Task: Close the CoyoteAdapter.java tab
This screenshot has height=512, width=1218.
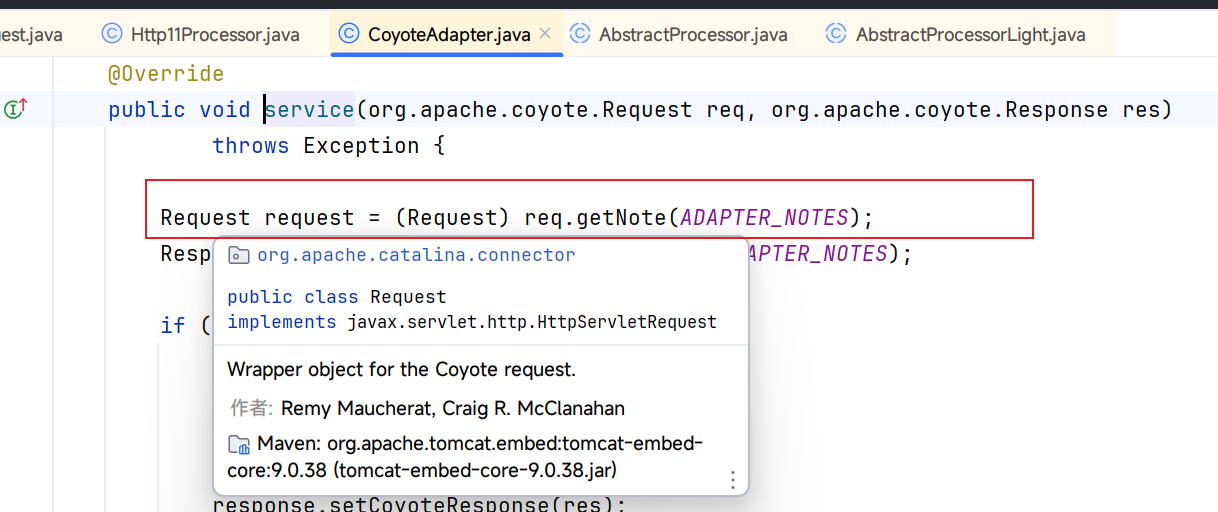Action: 545,34
